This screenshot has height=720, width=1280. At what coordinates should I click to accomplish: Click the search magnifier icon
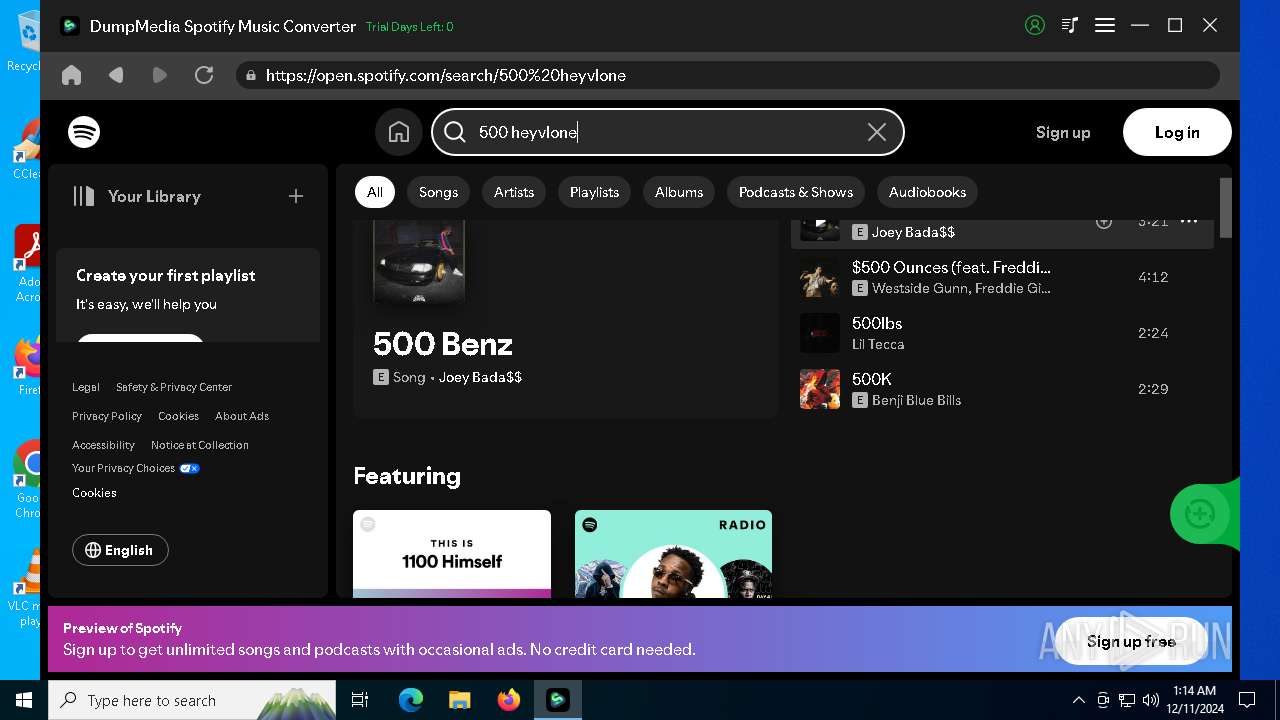click(455, 132)
